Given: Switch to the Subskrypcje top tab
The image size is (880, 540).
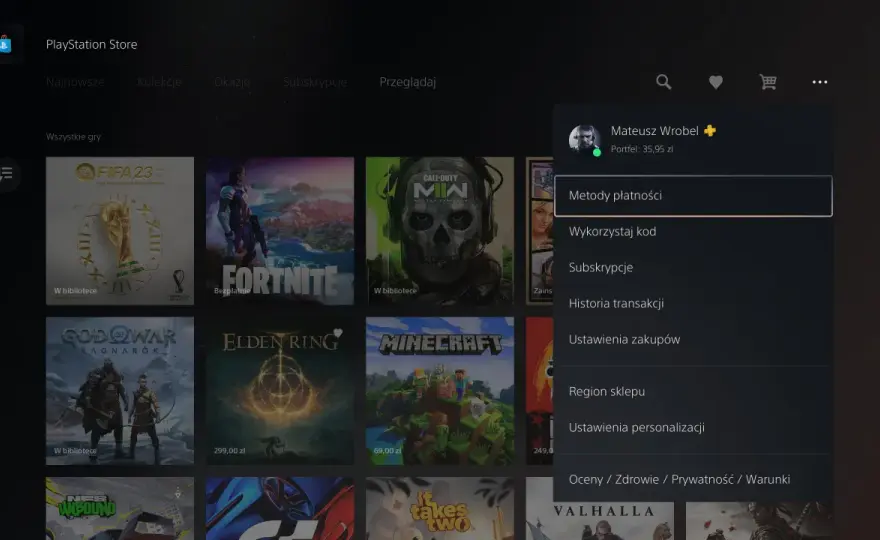Looking at the screenshot, I should tap(315, 82).
